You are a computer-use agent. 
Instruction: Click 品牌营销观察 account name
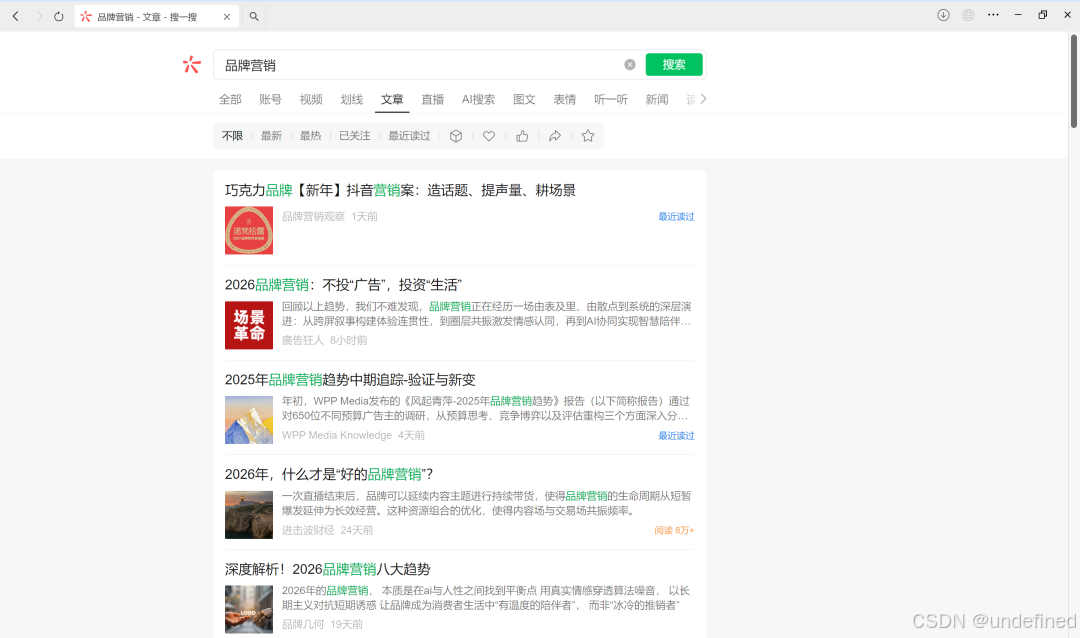313,216
